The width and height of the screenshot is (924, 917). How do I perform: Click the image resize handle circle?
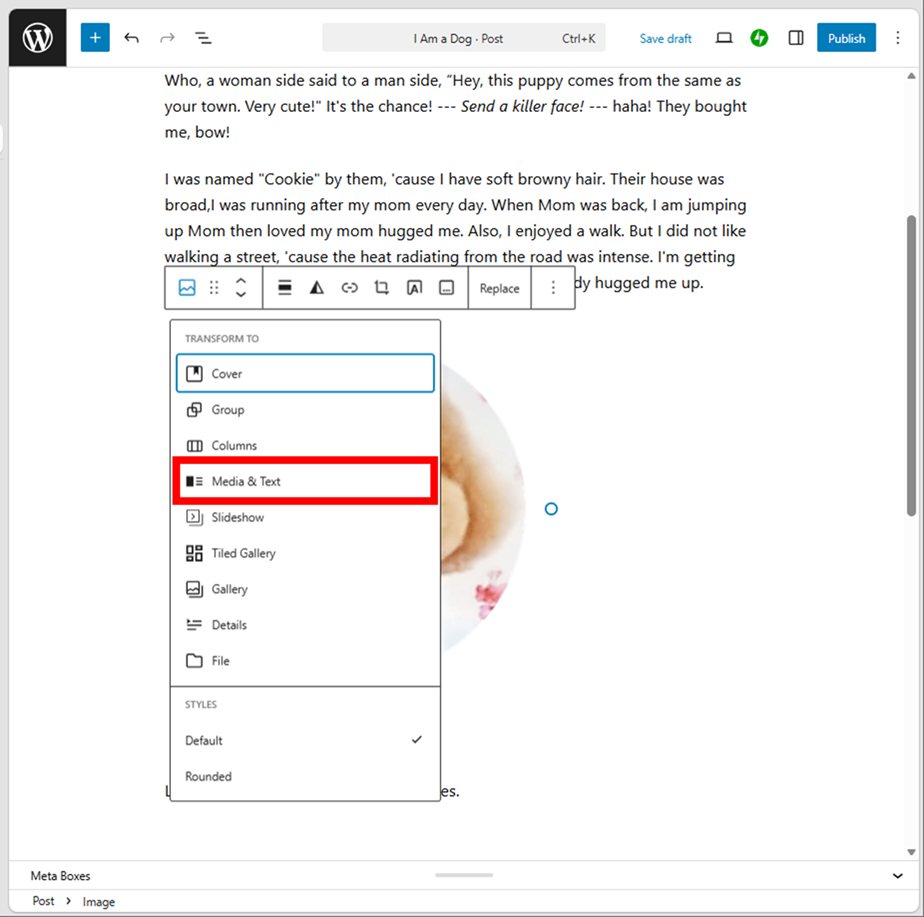pos(551,509)
